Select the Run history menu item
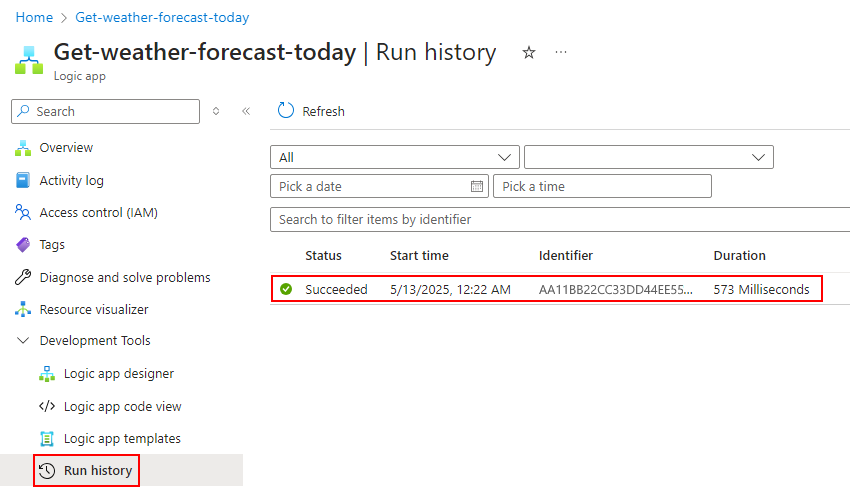Screen dimensions: 850x490 [x=98, y=470]
